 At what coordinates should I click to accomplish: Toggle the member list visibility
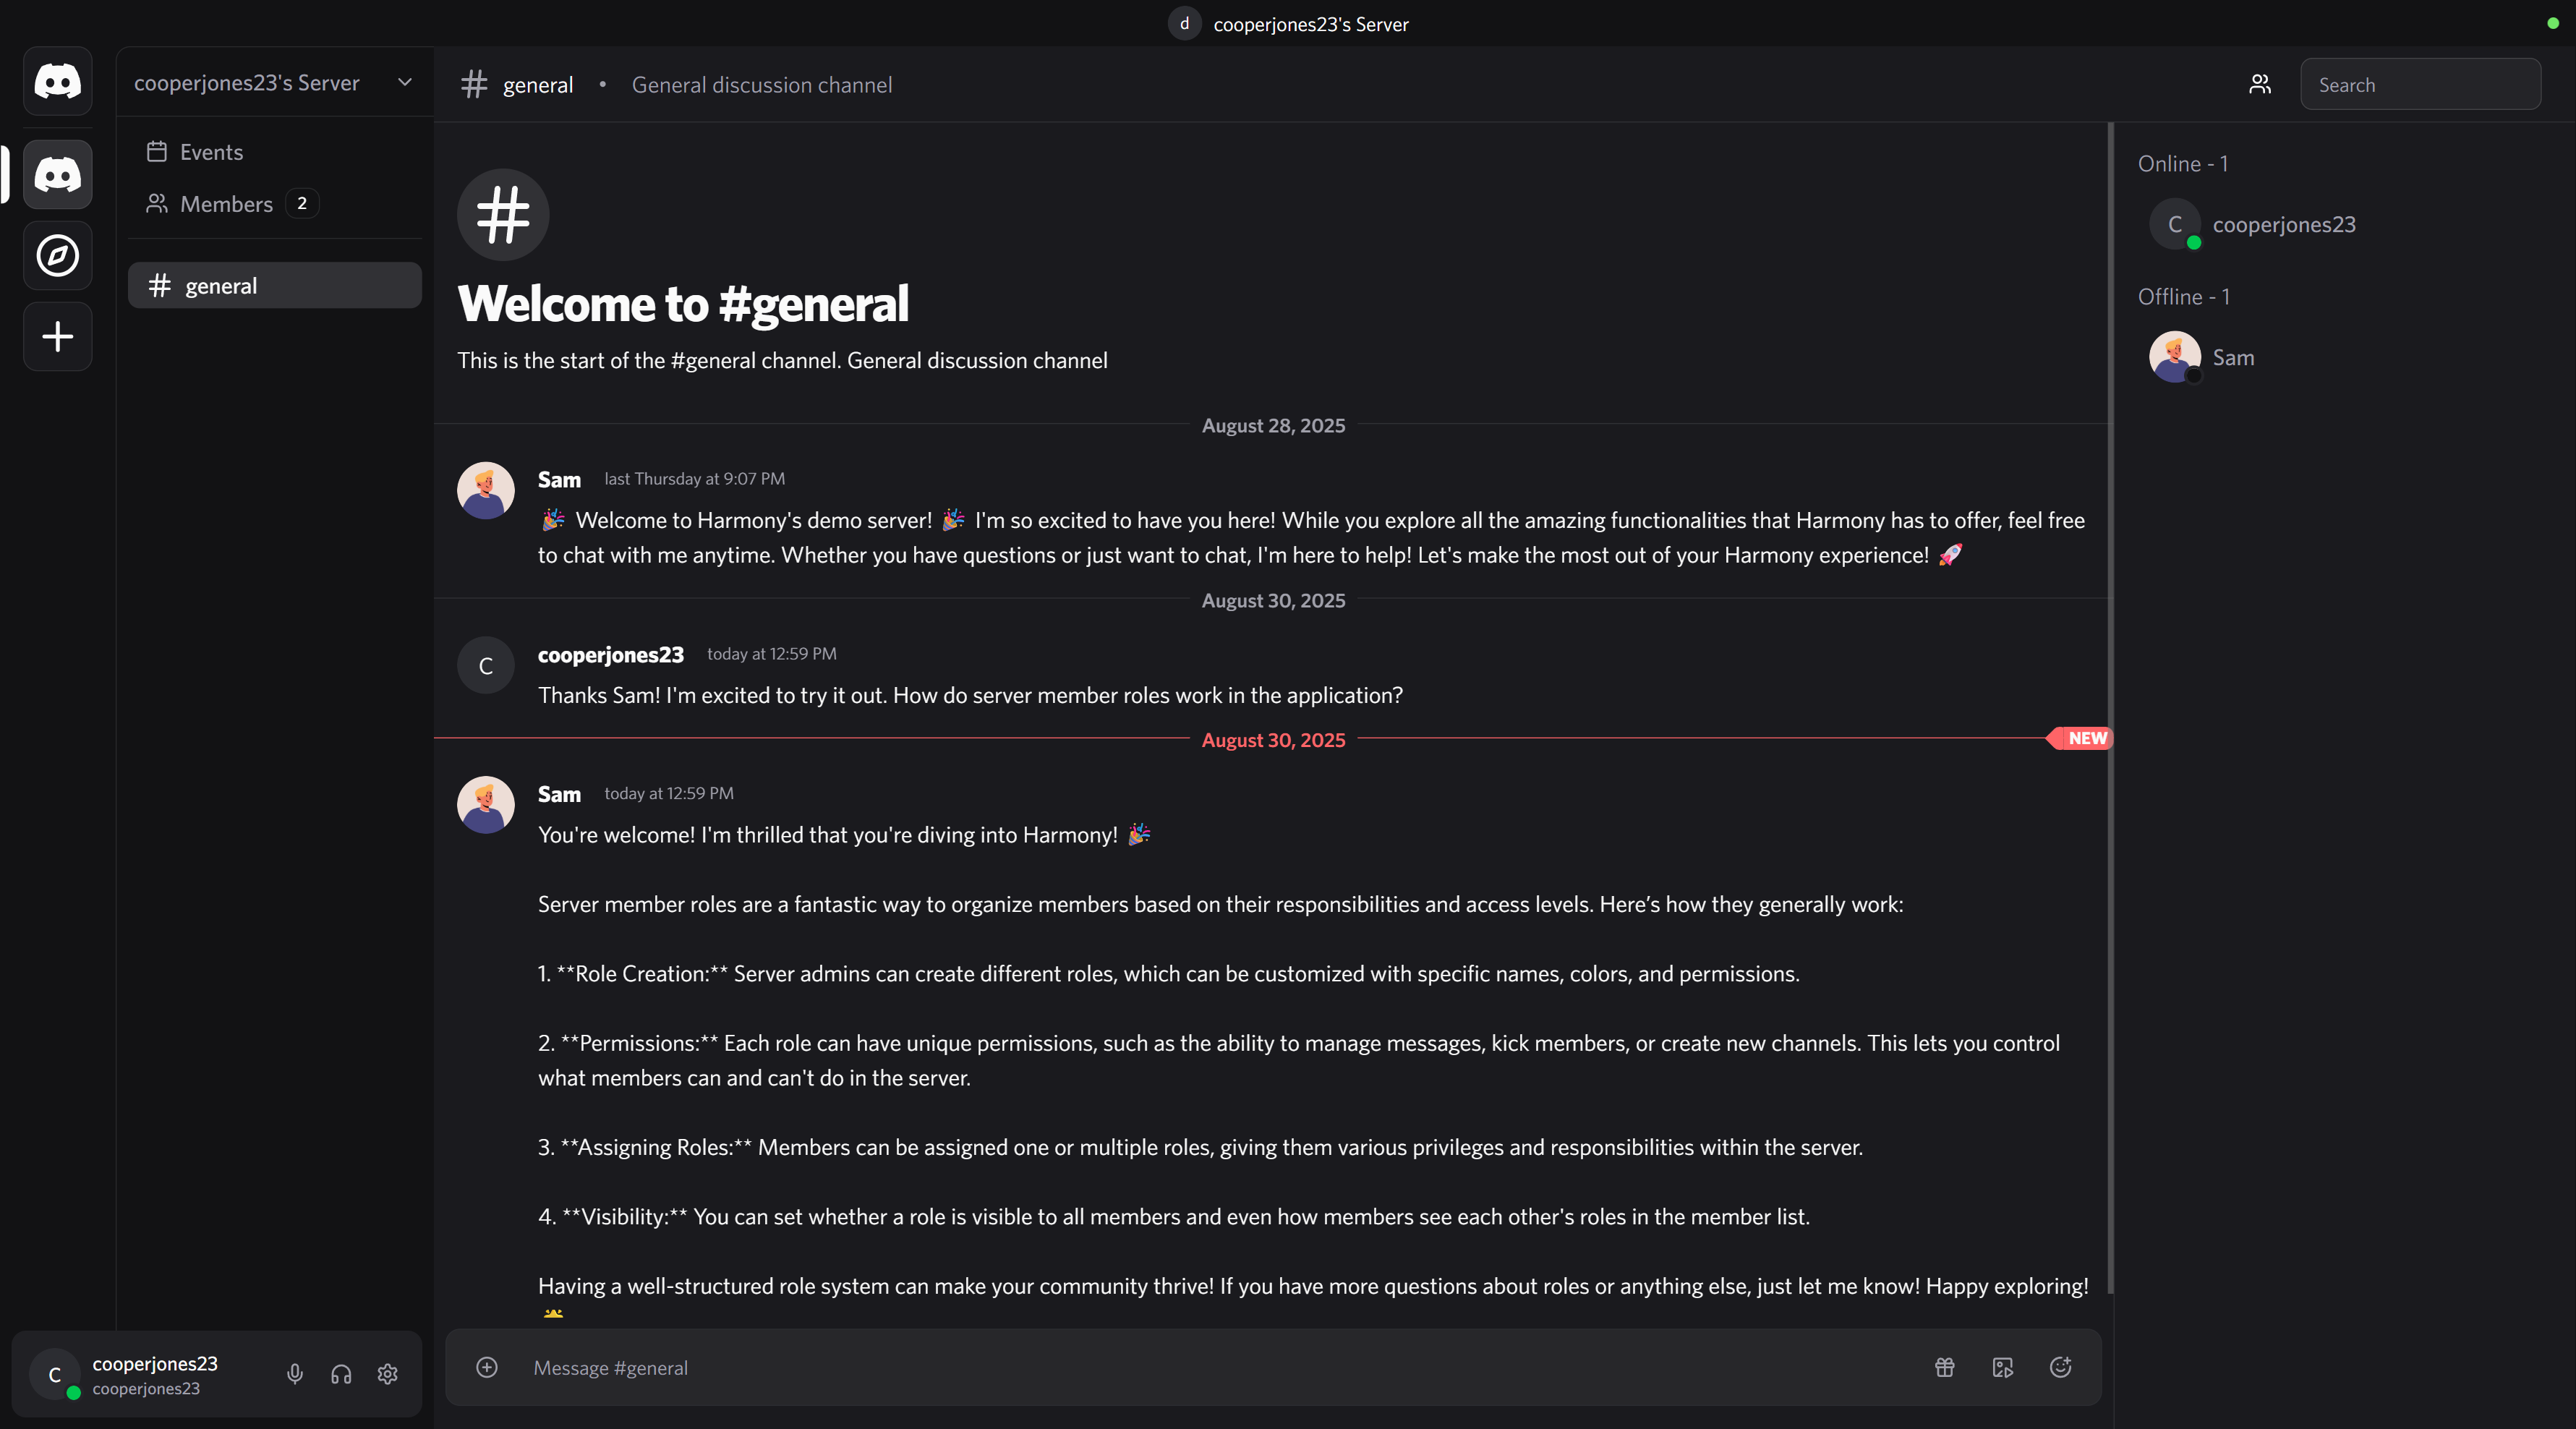pos(2260,84)
